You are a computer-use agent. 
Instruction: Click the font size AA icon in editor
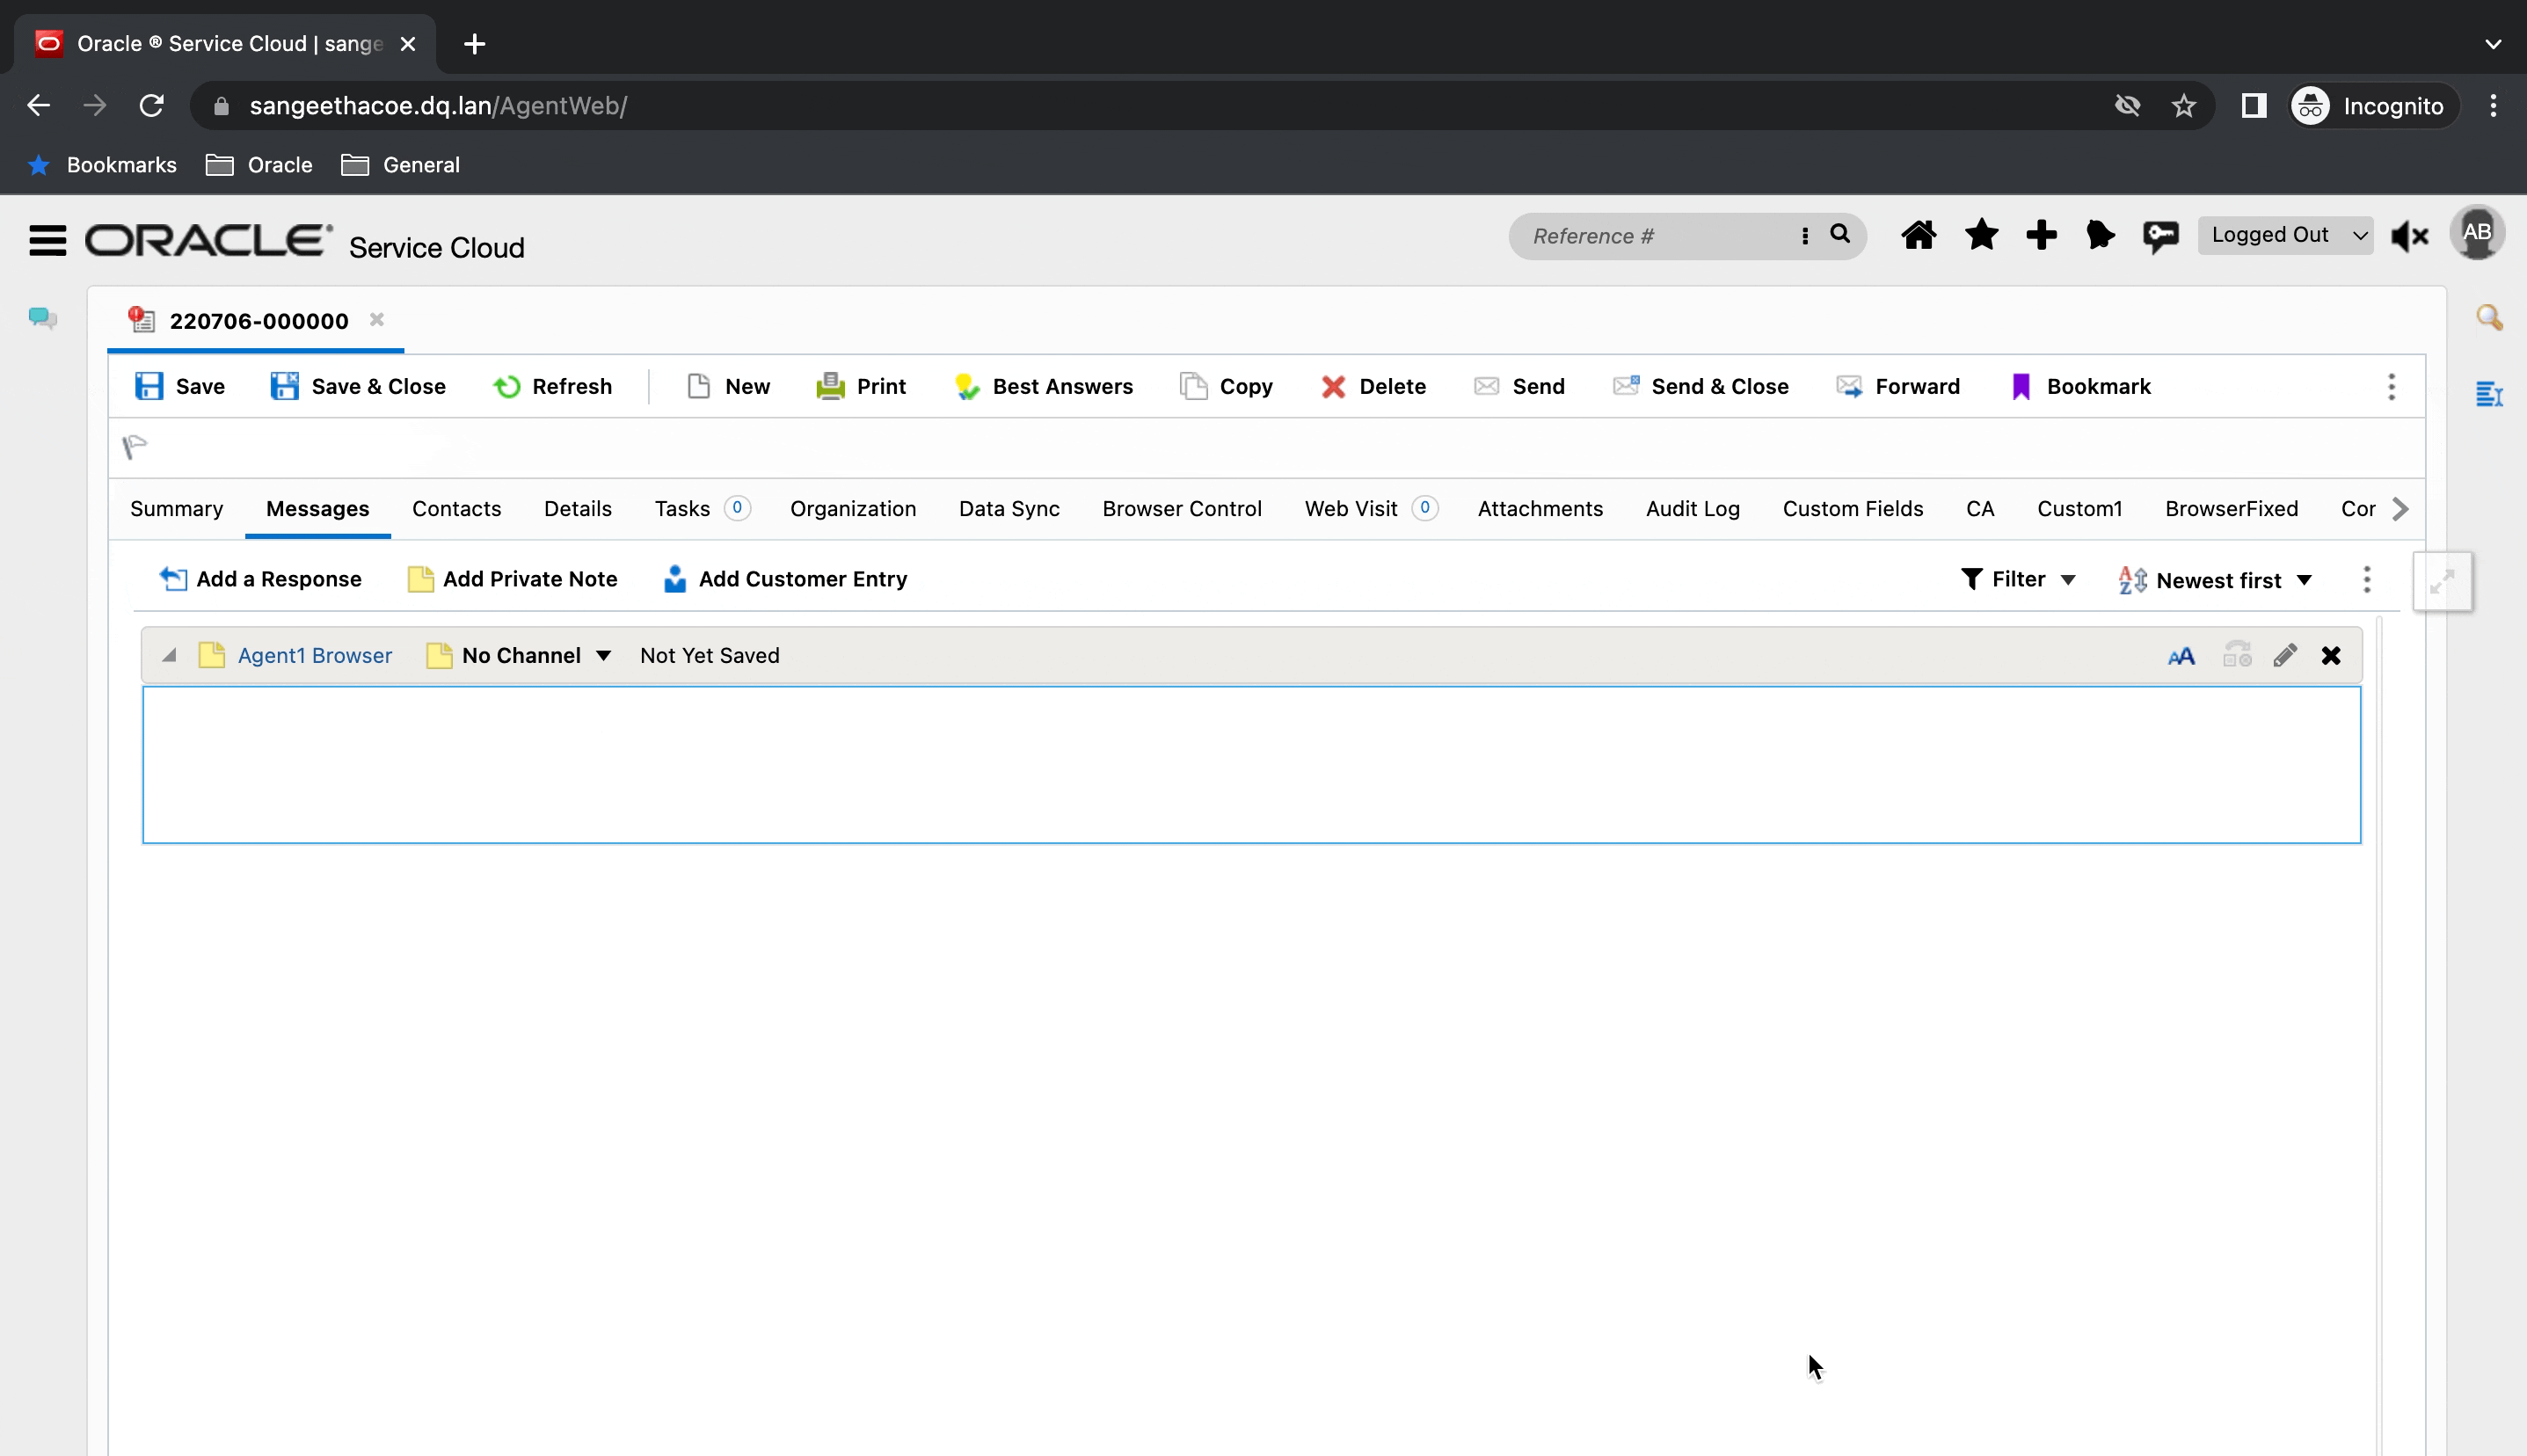click(2183, 655)
